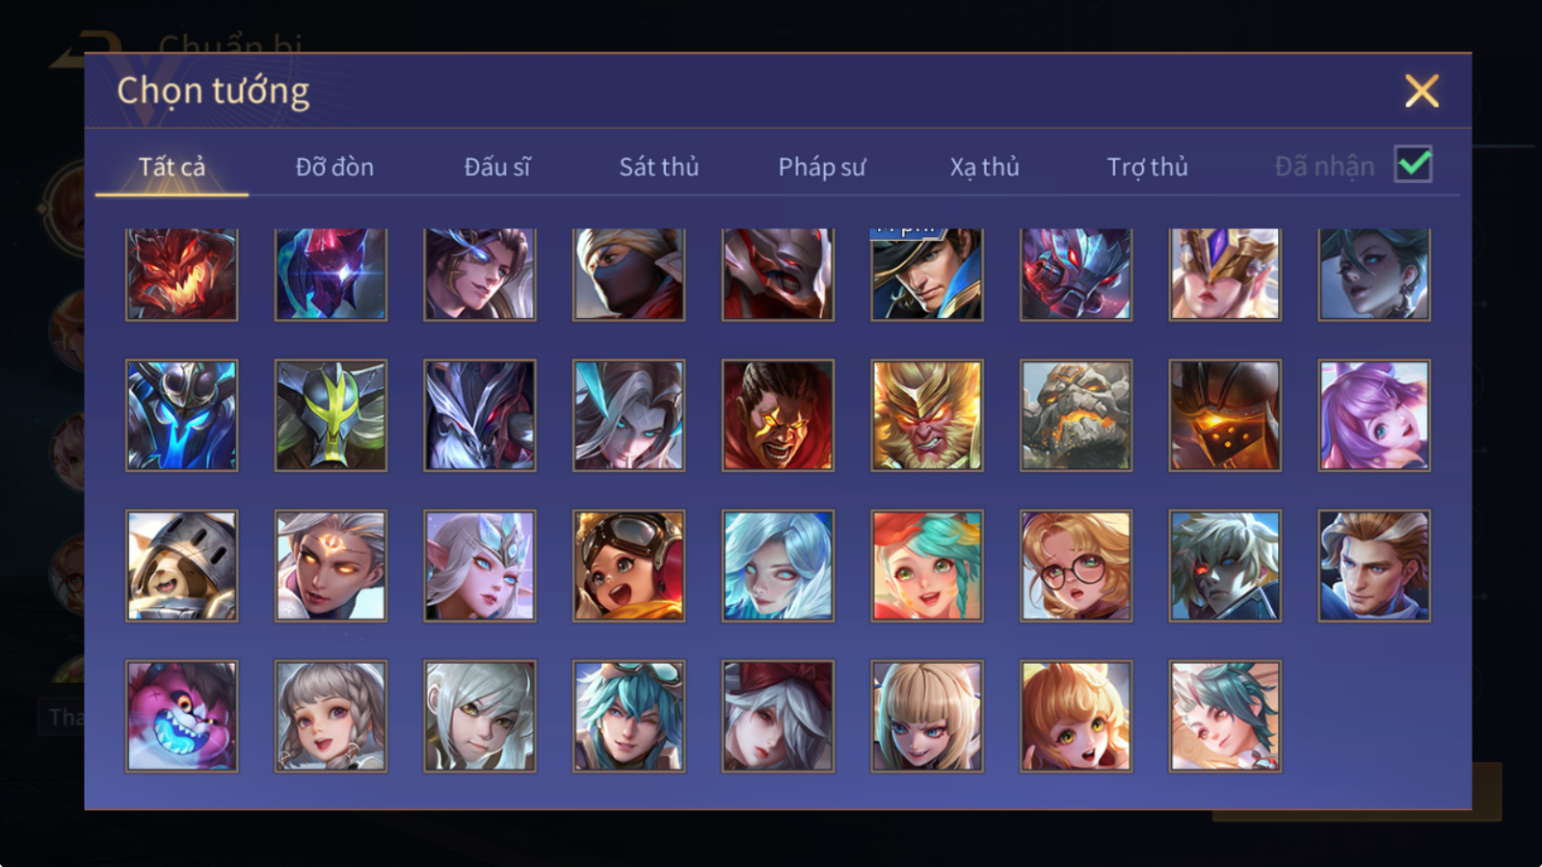Screen dimensions: 1542x867
Task: Choose the pilot kid with goggles hero
Action: [x=629, y=566]
